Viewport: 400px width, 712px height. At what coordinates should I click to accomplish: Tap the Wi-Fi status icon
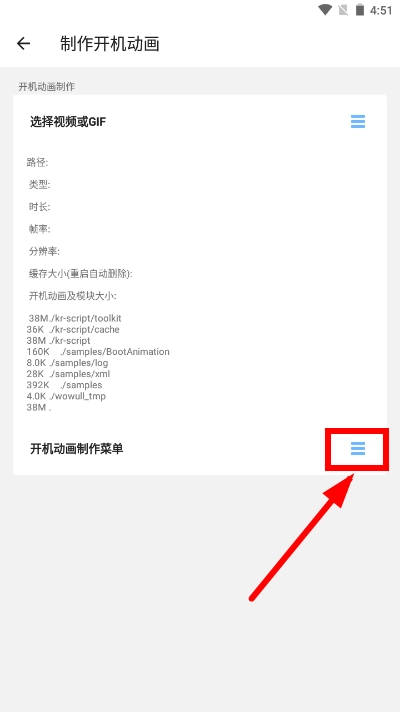point(325,10)
